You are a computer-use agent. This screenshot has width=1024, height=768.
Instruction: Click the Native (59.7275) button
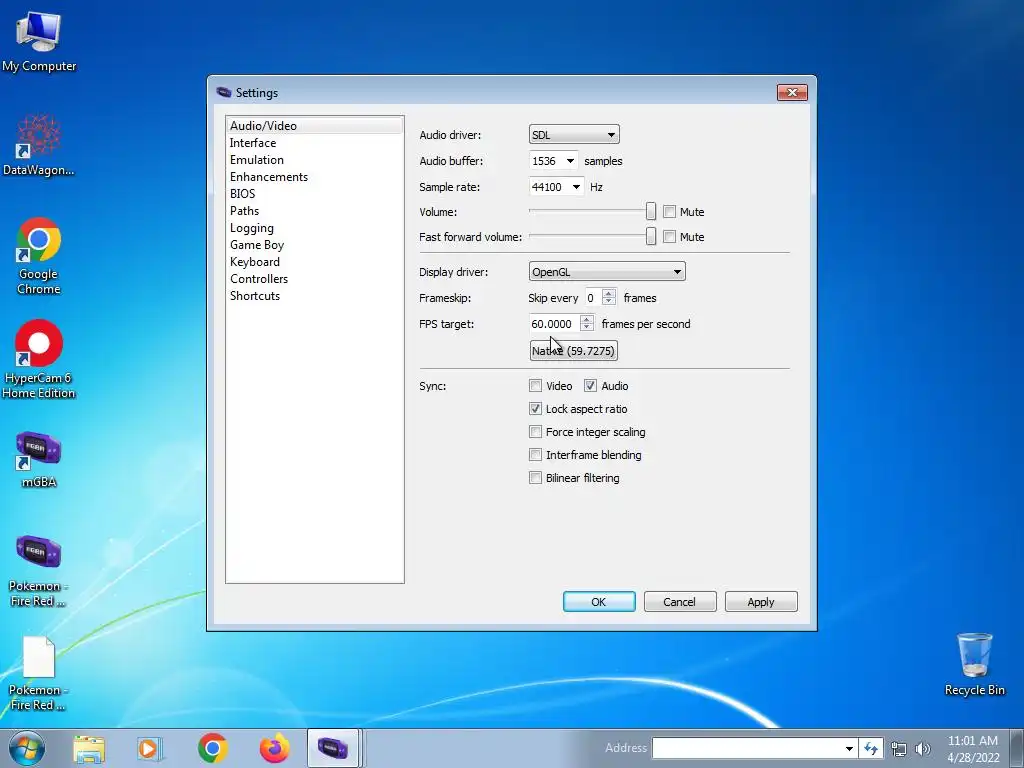coord(573,351)
